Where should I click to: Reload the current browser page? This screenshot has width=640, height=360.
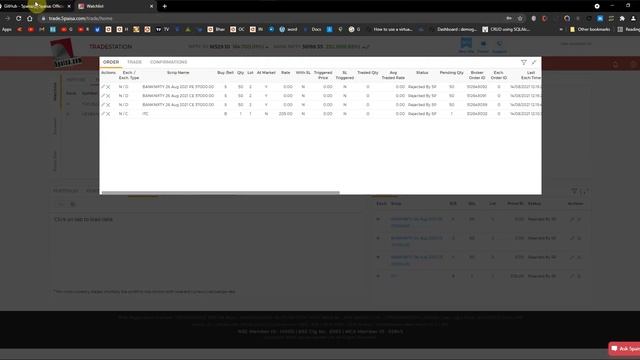pyautogui.click(x=18, y=18)
